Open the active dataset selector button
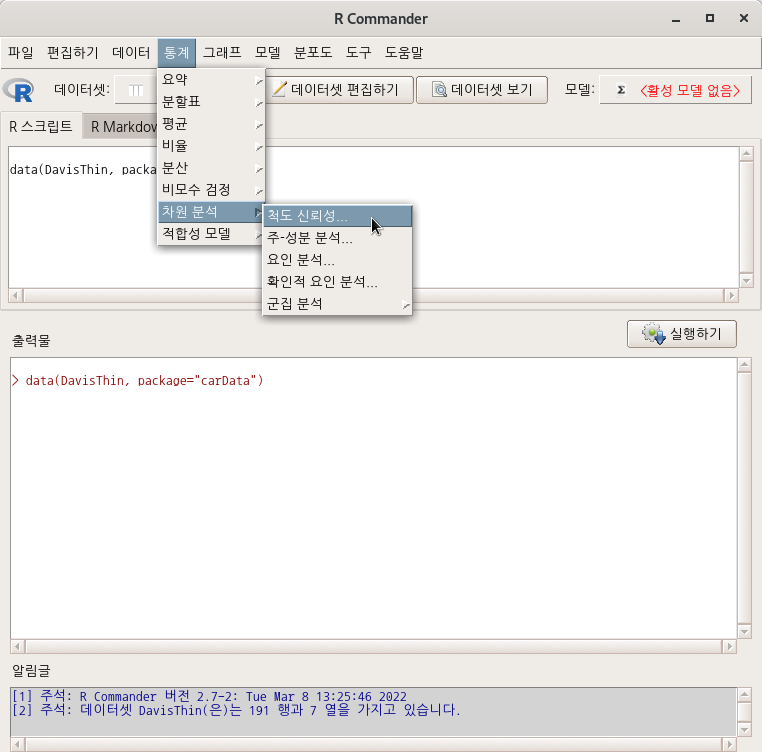 point(136,90)
